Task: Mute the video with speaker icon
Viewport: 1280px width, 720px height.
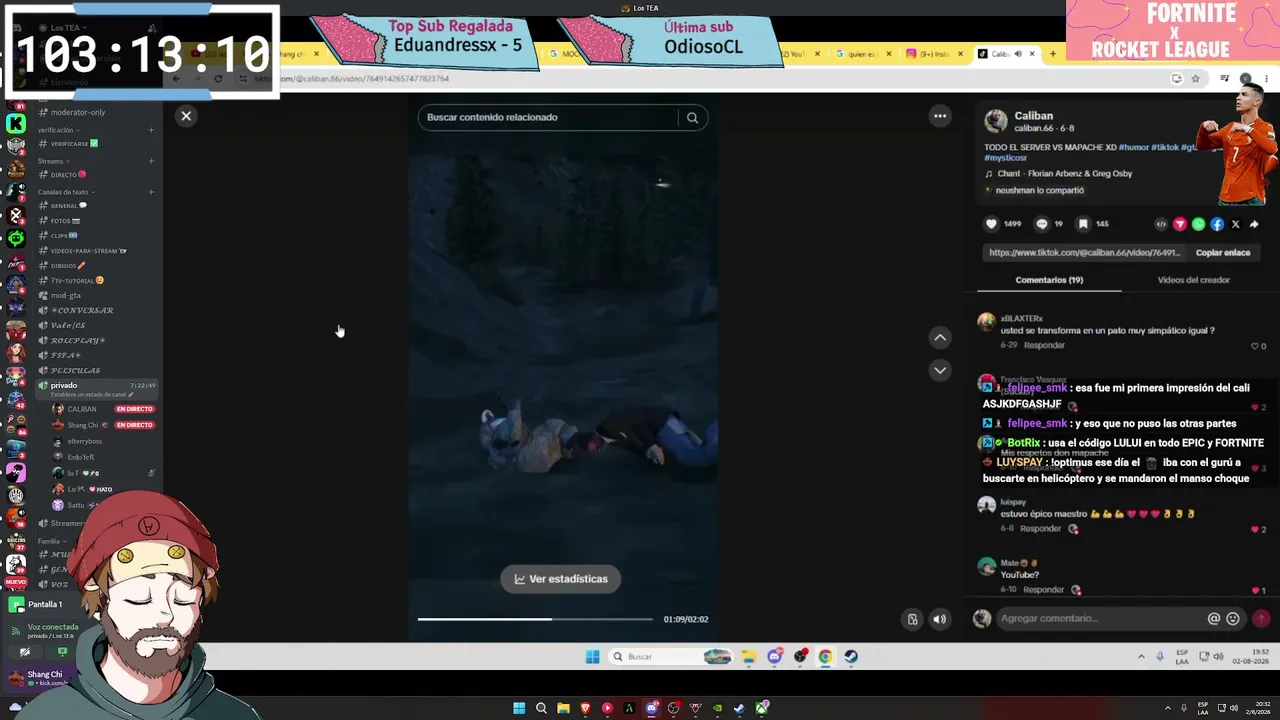Action: [x=939, y=619]
